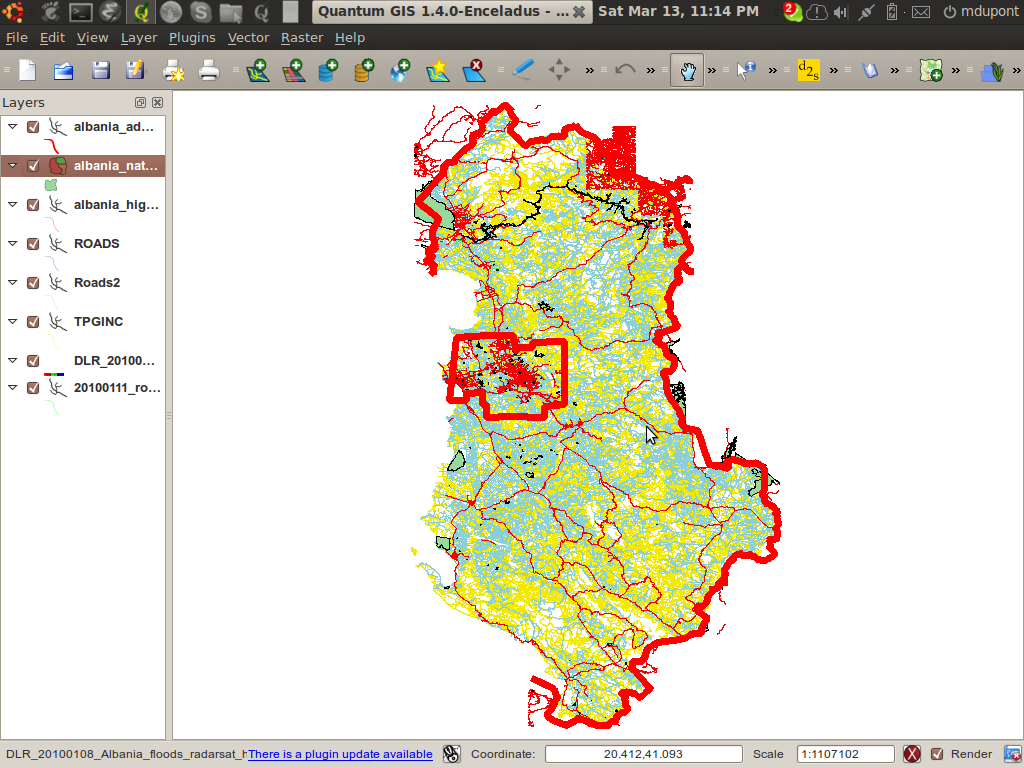Click the map with green plus plugin icon

[x=931, y=70]
